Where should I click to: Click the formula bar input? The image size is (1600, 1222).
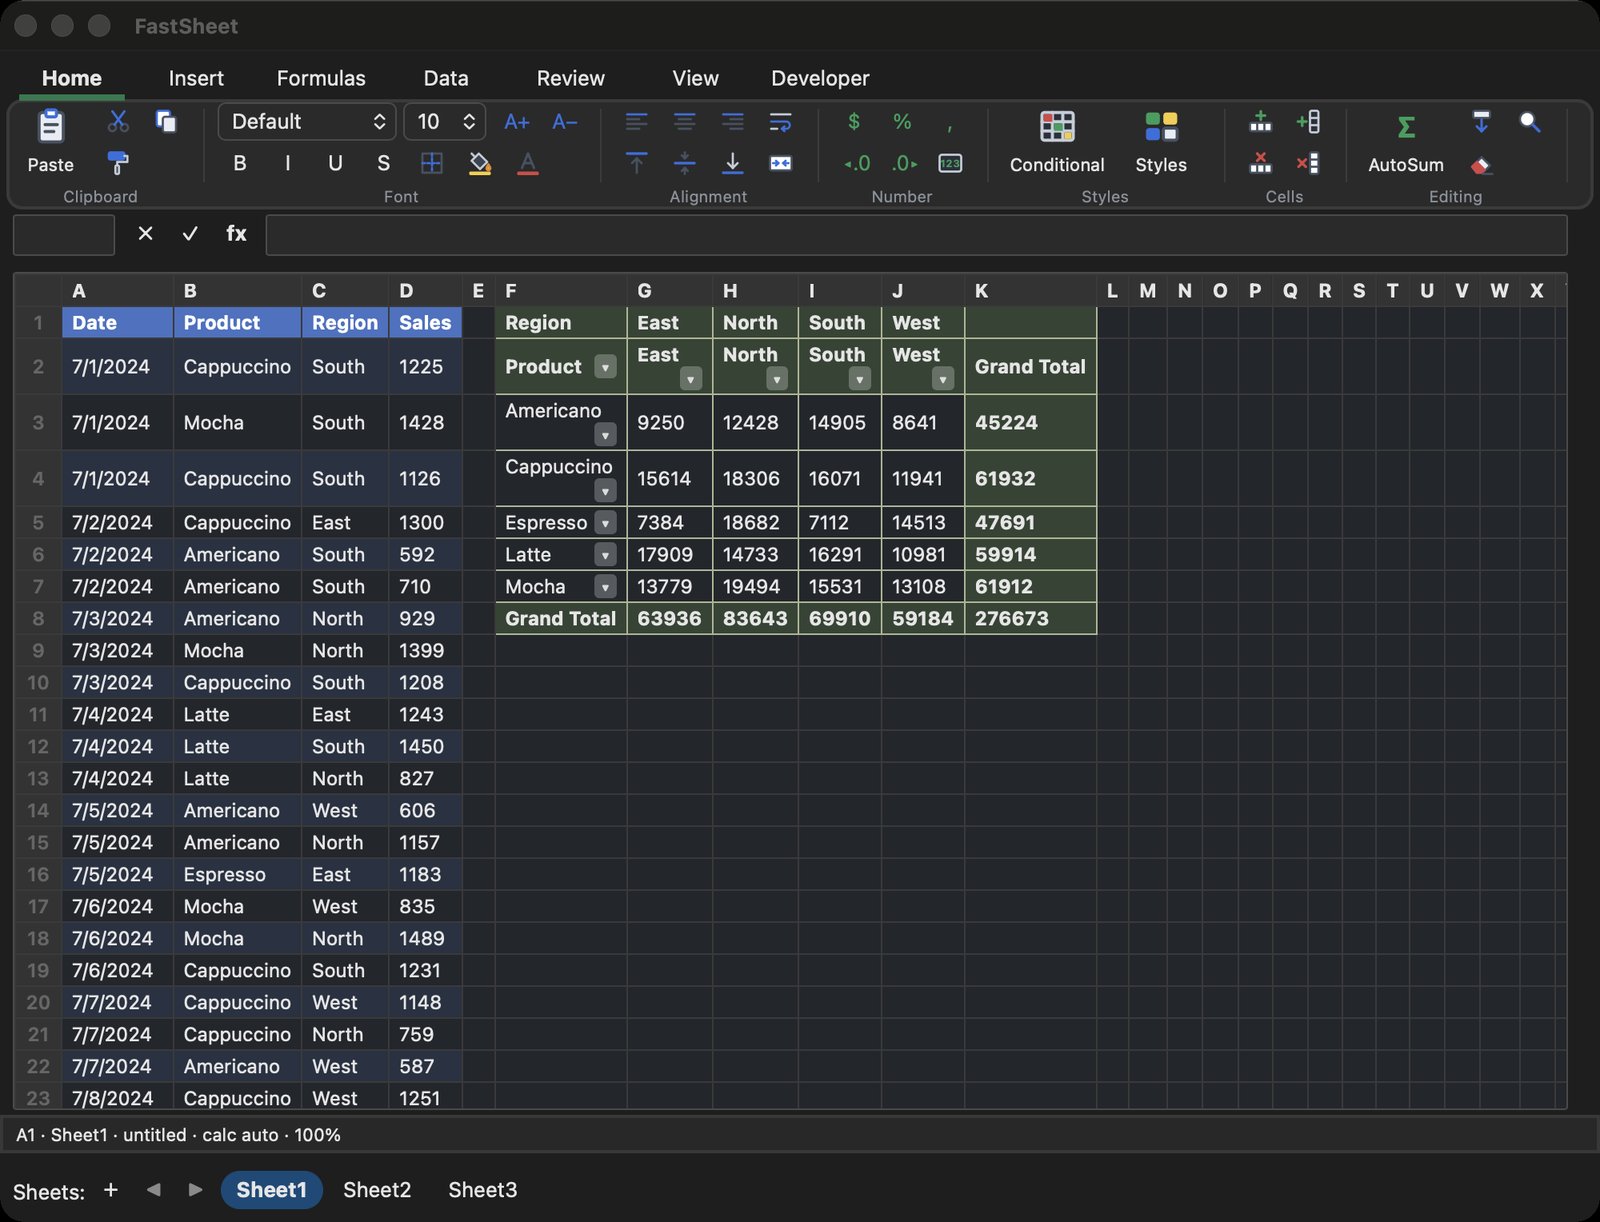click(x=916, y=234)
